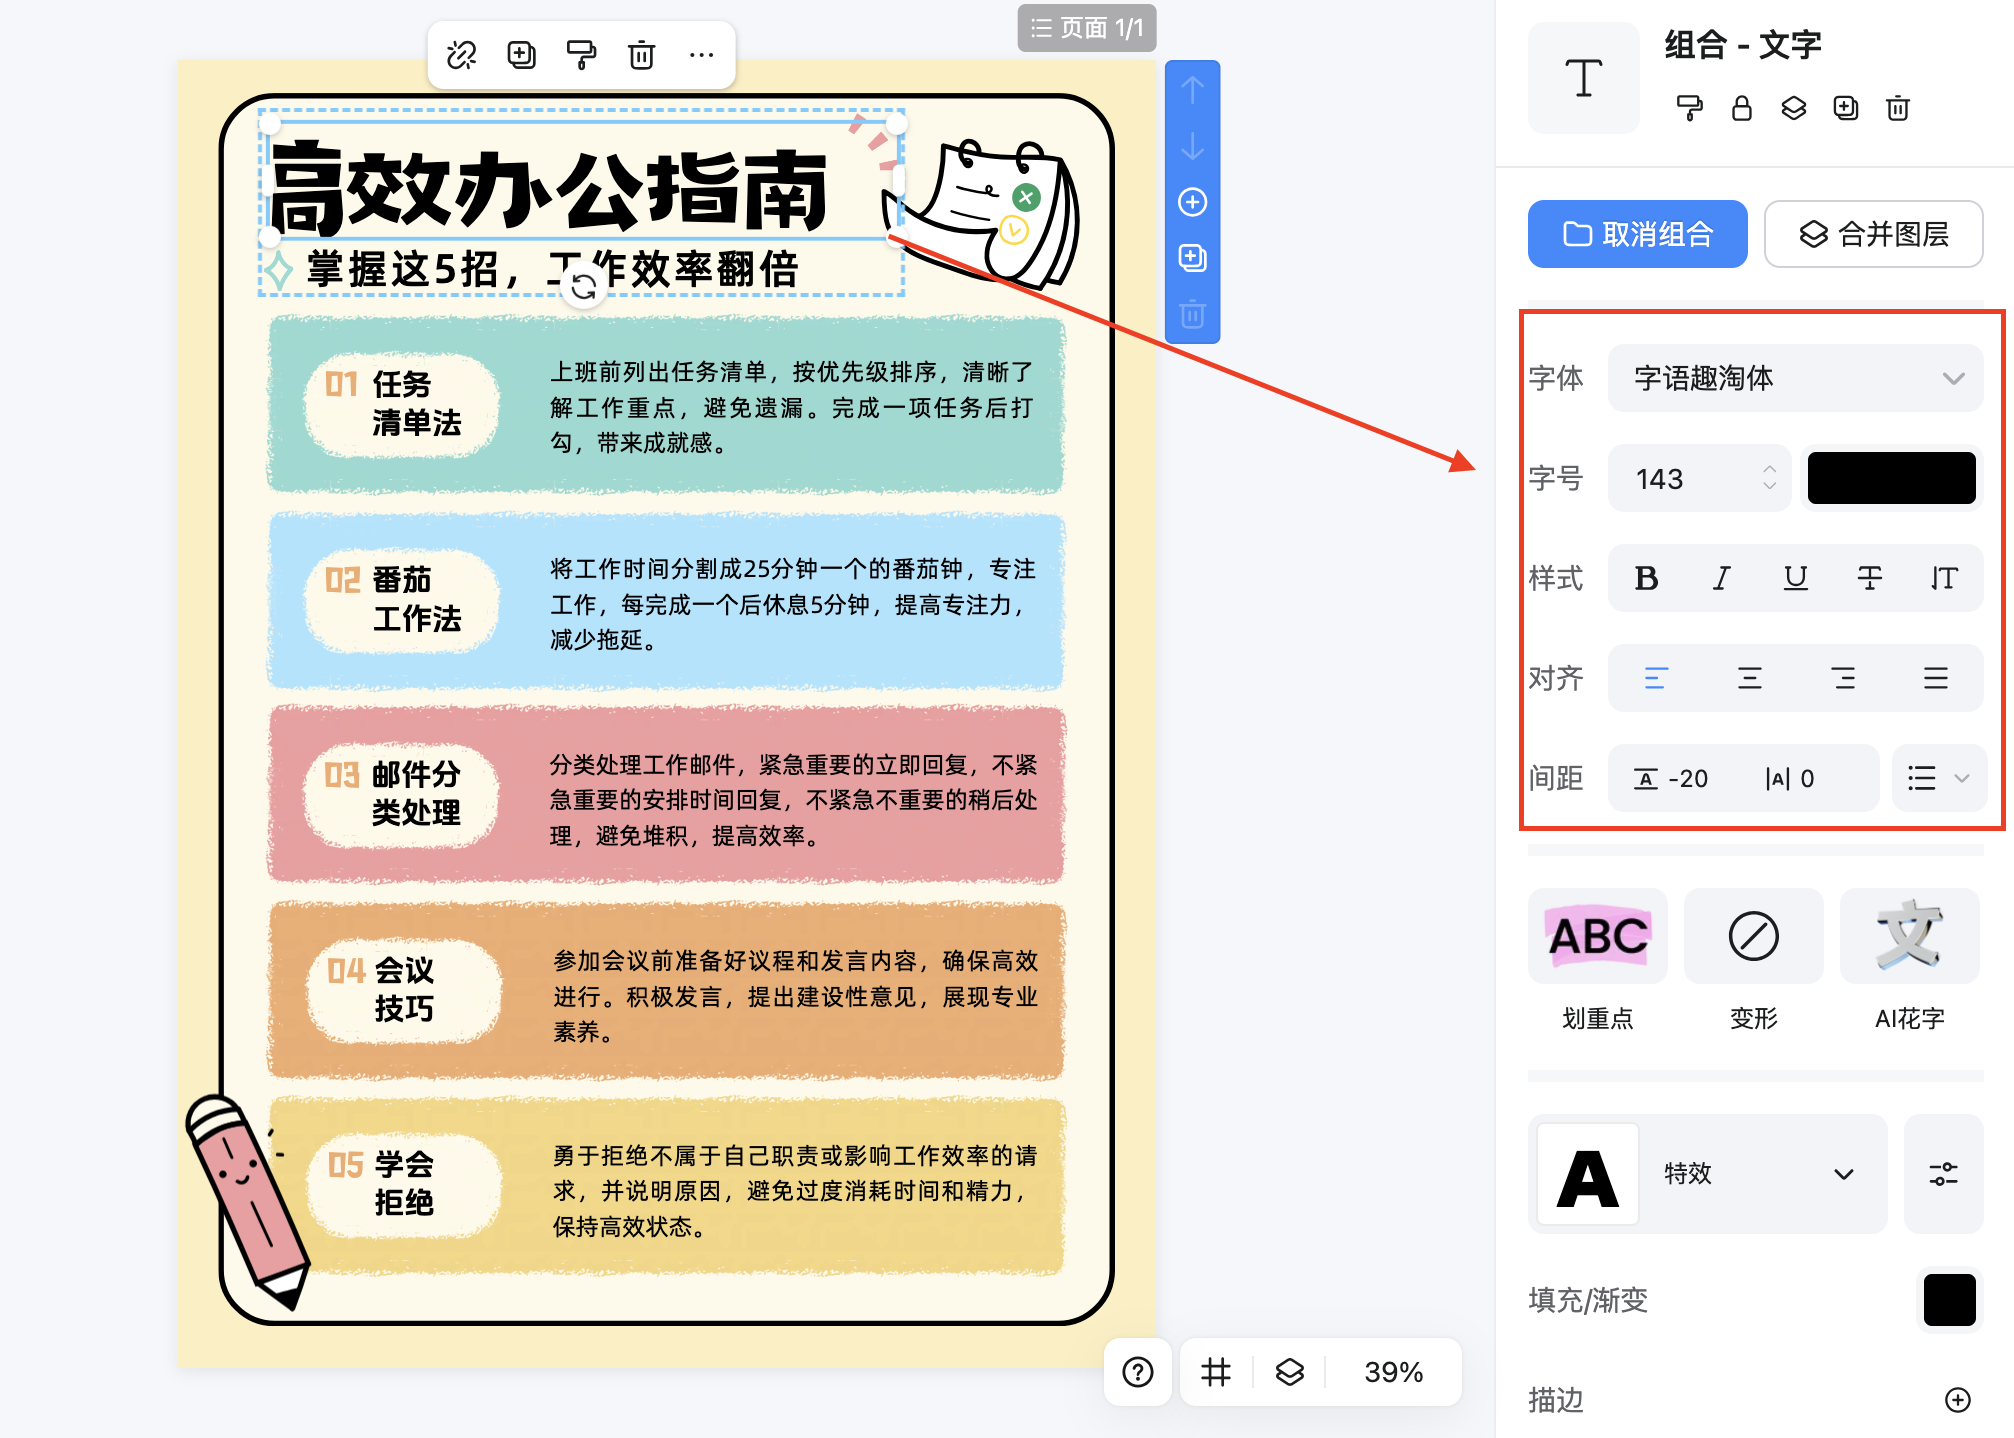
Task: Select the format painter roller icon
Action: point(581,55)
